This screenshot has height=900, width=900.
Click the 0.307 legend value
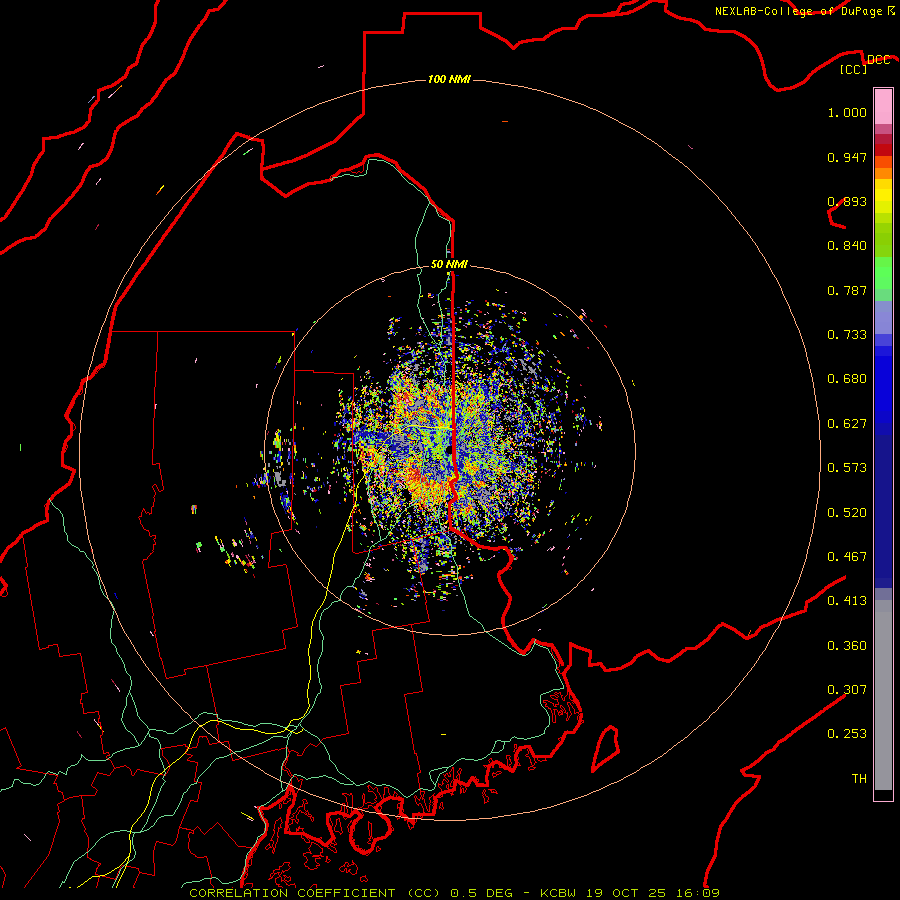tap(847, 690)
